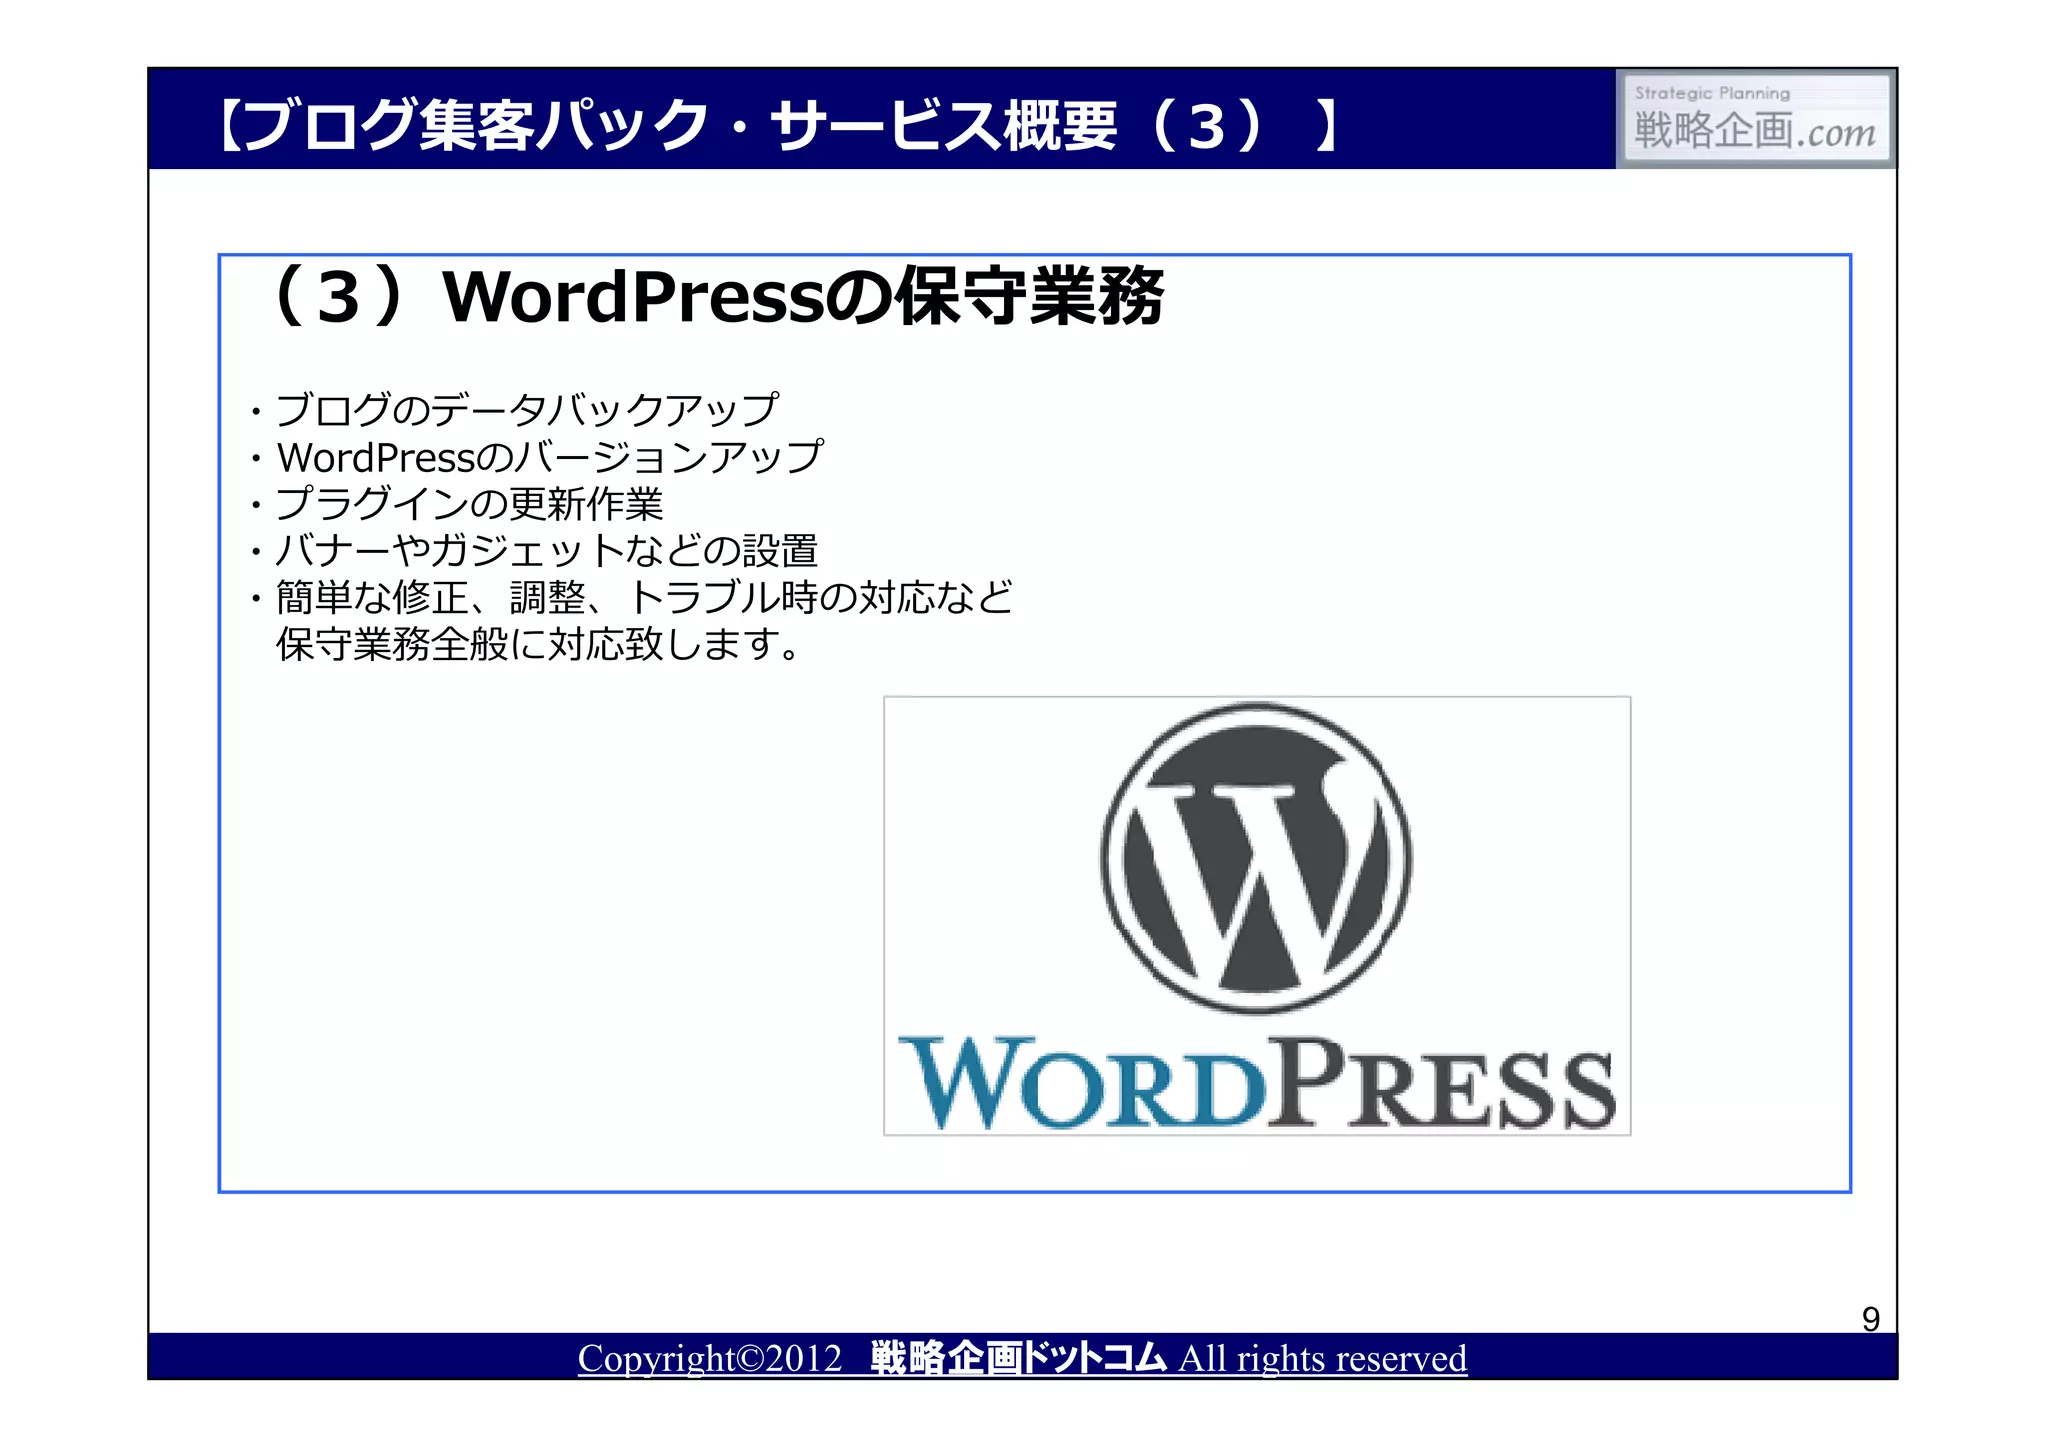Click the WordPress wordmark text in the logo

click(1257, 1084)
